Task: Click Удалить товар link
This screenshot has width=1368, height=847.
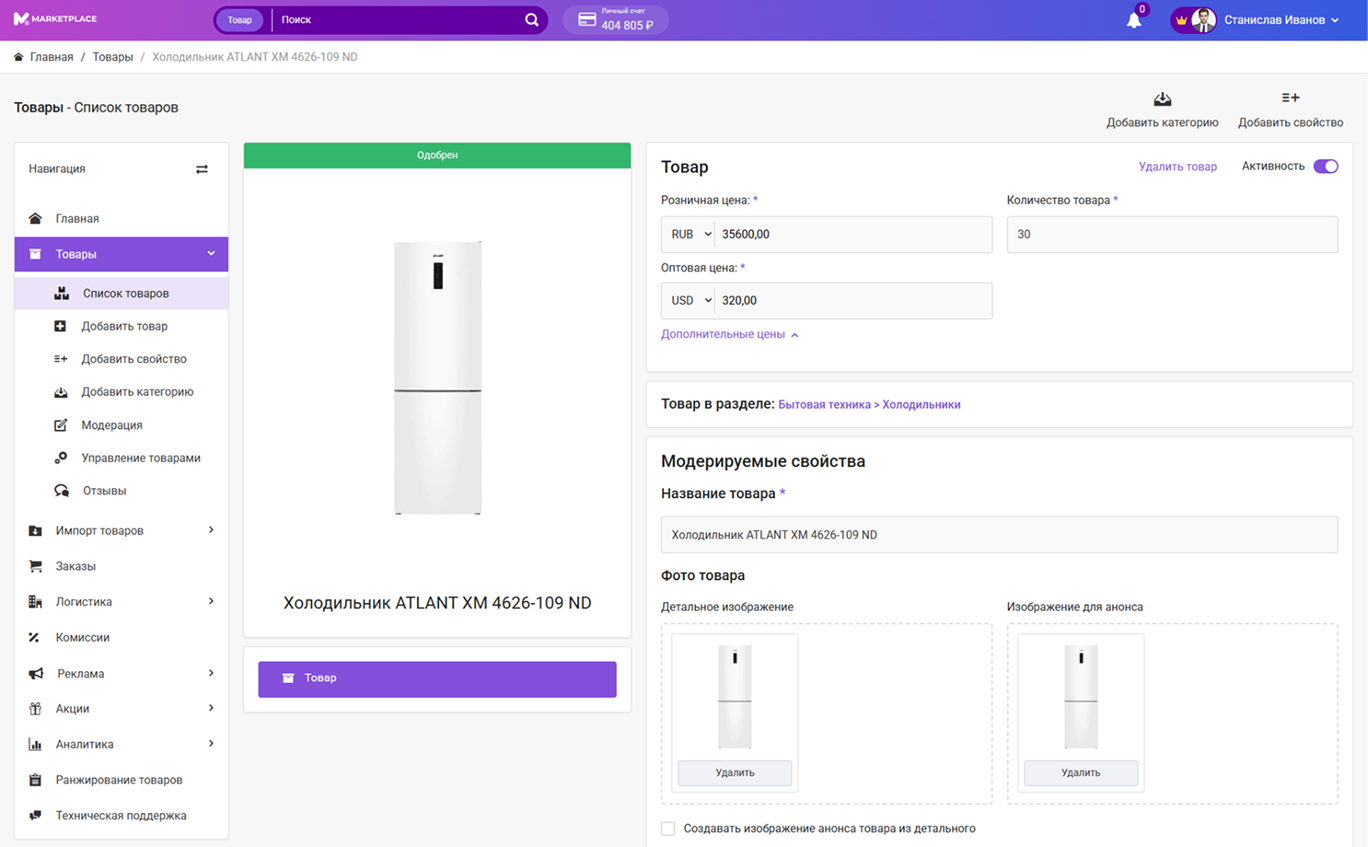Action: (x=1178, y=167)
